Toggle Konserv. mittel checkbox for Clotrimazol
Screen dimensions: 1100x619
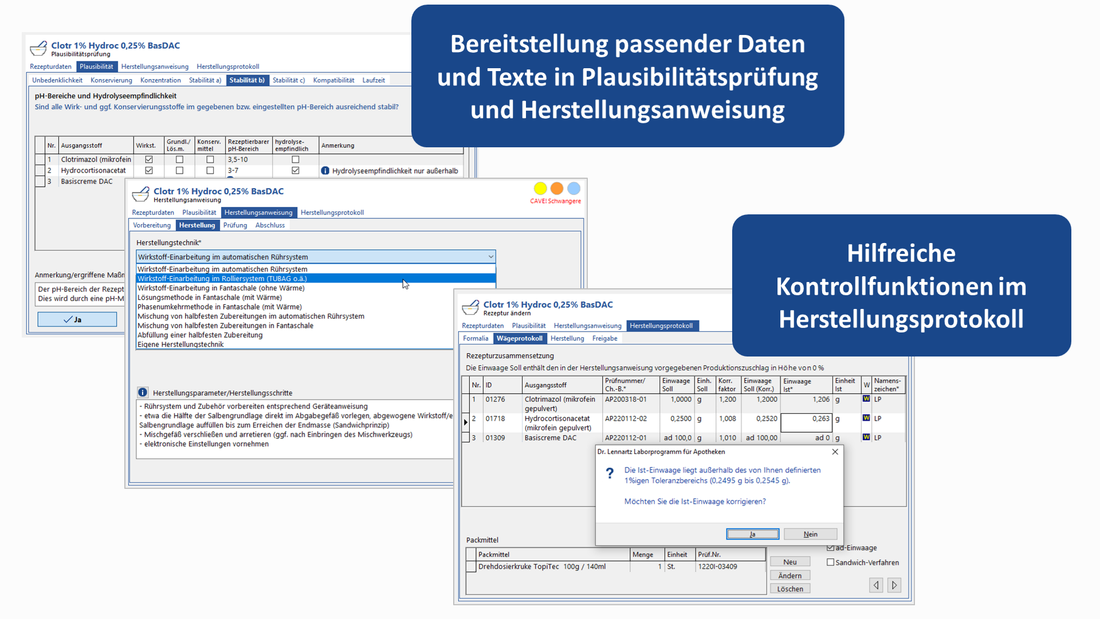(x=210, y=159)
